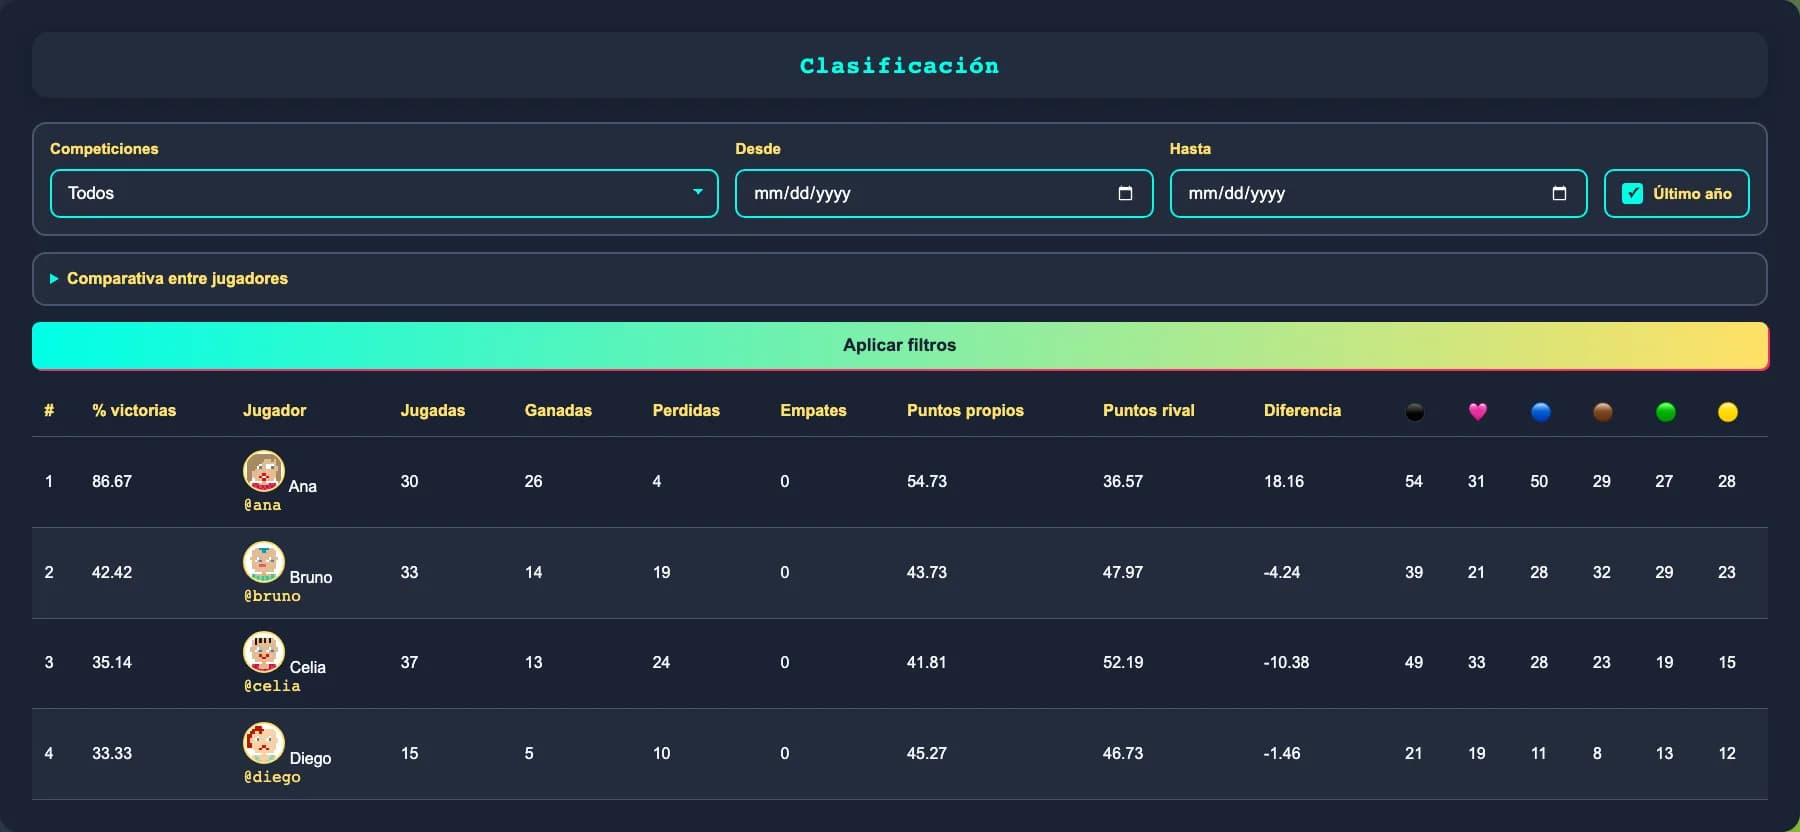Click the Jugadas column header
1800x832 pixels.
(x=433, y=410)
